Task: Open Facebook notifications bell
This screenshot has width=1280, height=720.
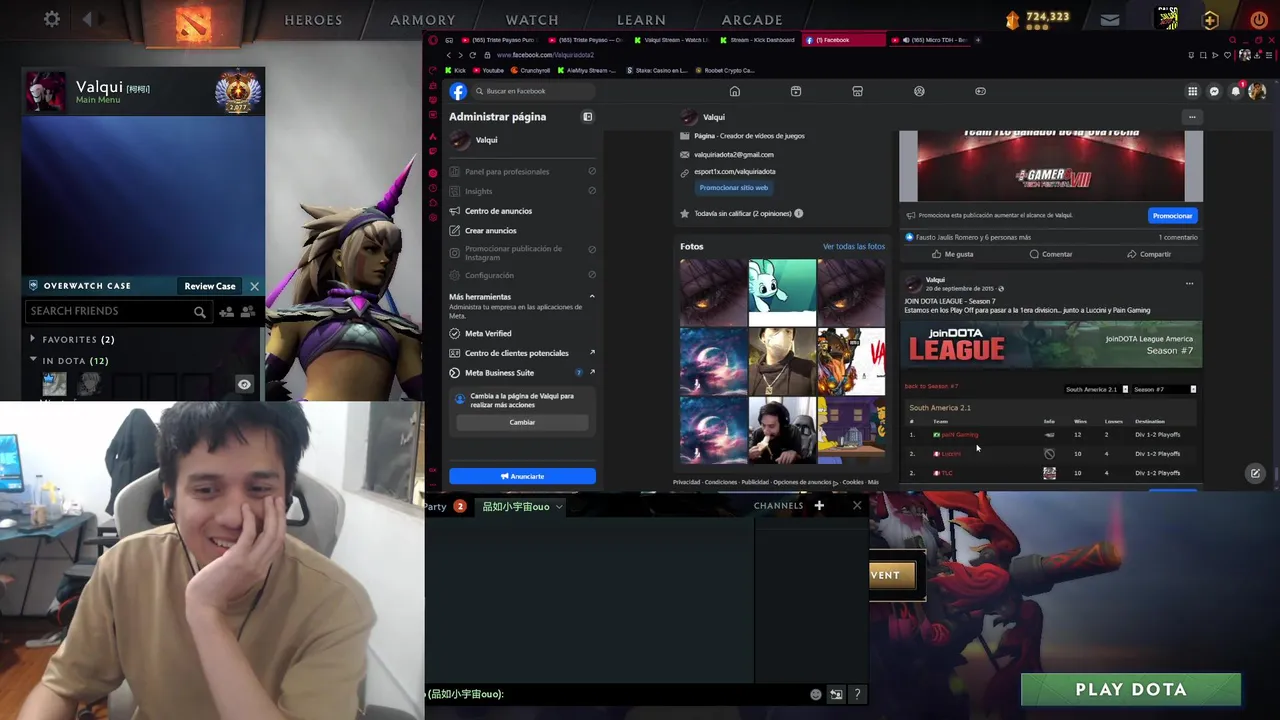Action: (1236, 91)
